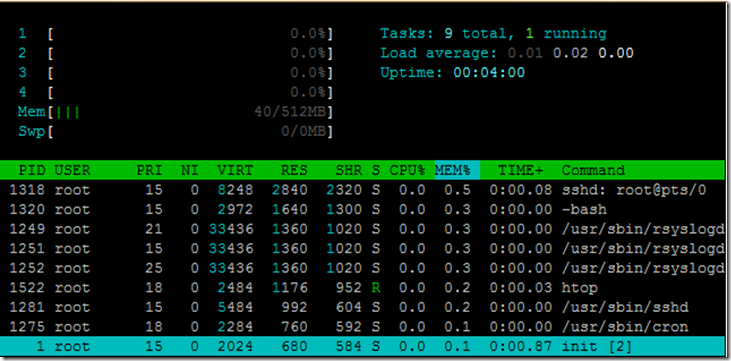Screen dimensions: 731x361
Task: Click TIME+ value 0:00.03 for htop
Action: pos(521,288)
